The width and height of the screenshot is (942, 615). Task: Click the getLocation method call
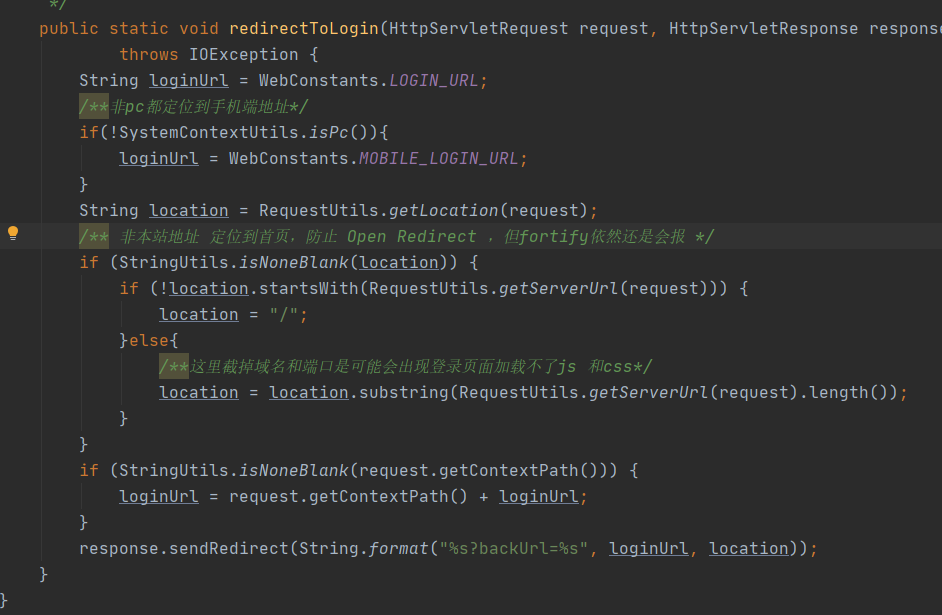(x=443, y=210)
